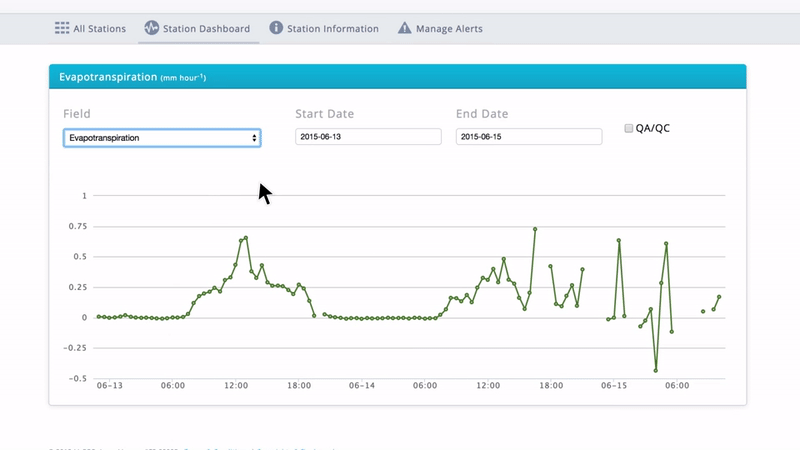Click the grid icon beside All Stations
Image resolution: width=800 pixels, height=450 pixels.
[62, 28]
